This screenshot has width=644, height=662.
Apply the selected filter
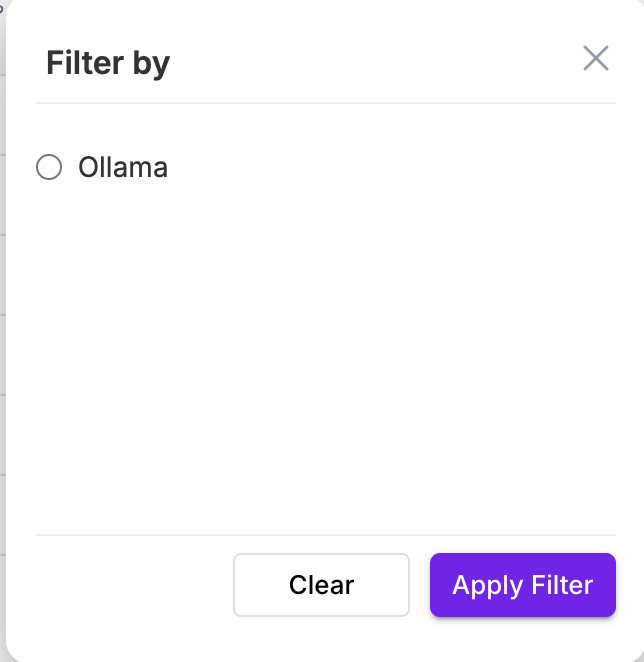[x=522, y=585]
